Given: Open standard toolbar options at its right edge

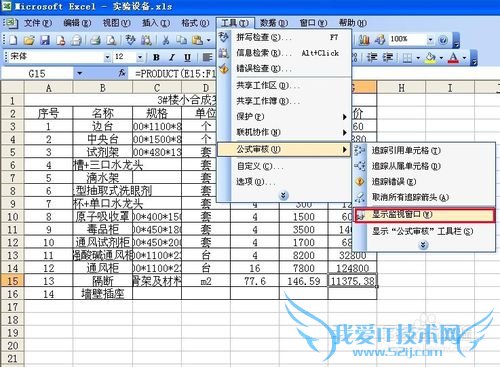Looking at the screenshot, I should tap(456, 41).
